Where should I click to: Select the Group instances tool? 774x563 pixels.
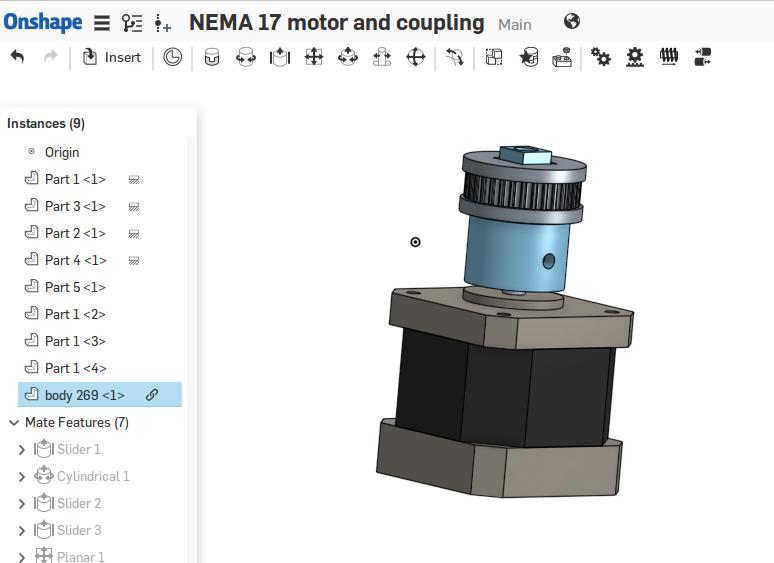pos(494,57)
